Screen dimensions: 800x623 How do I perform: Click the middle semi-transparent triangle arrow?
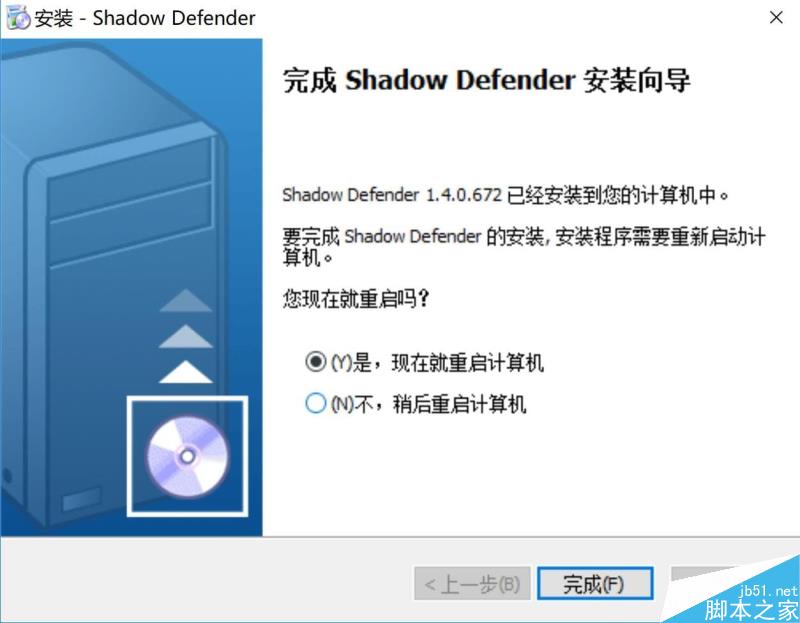click(186, 336)
